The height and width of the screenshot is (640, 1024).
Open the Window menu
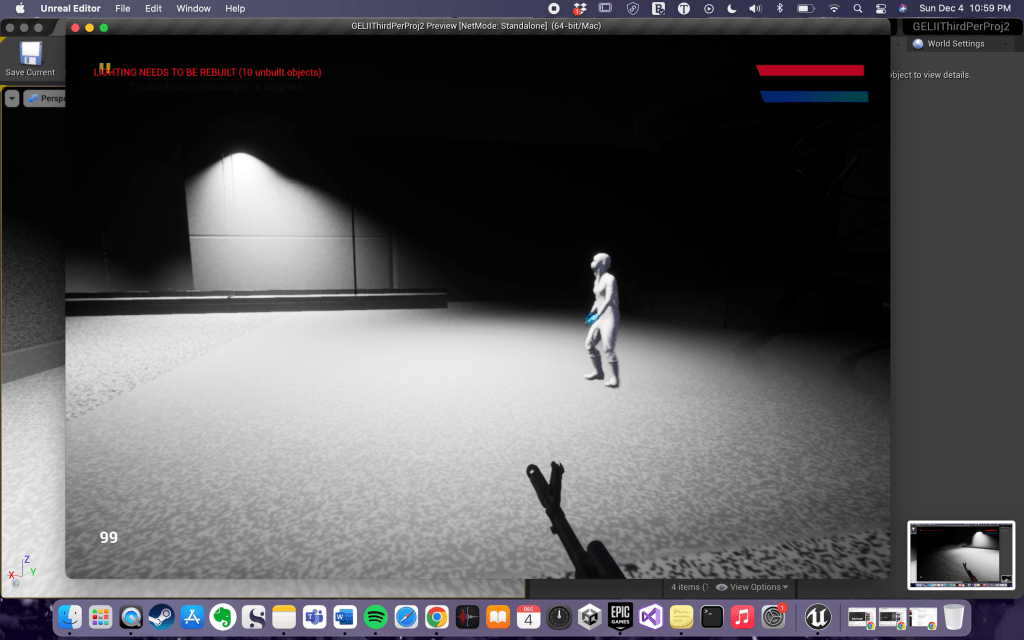click(x=193, y=8)
